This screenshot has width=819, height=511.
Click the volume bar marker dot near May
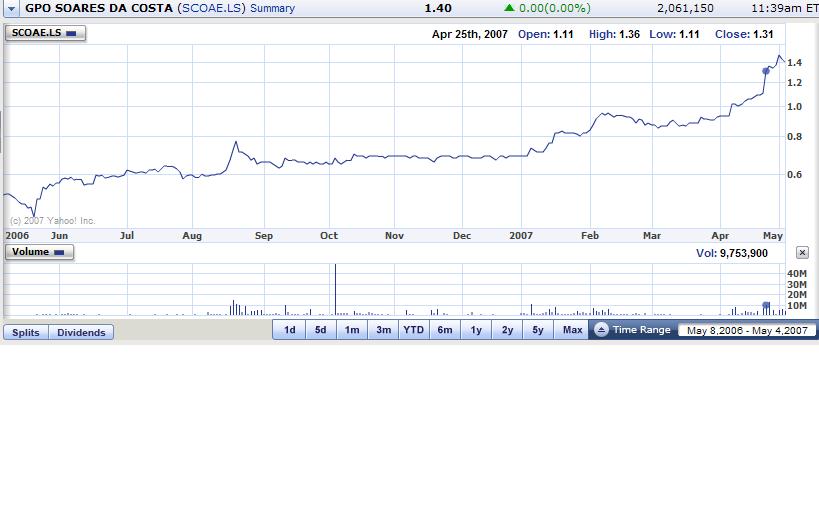[x=766, y=305]
